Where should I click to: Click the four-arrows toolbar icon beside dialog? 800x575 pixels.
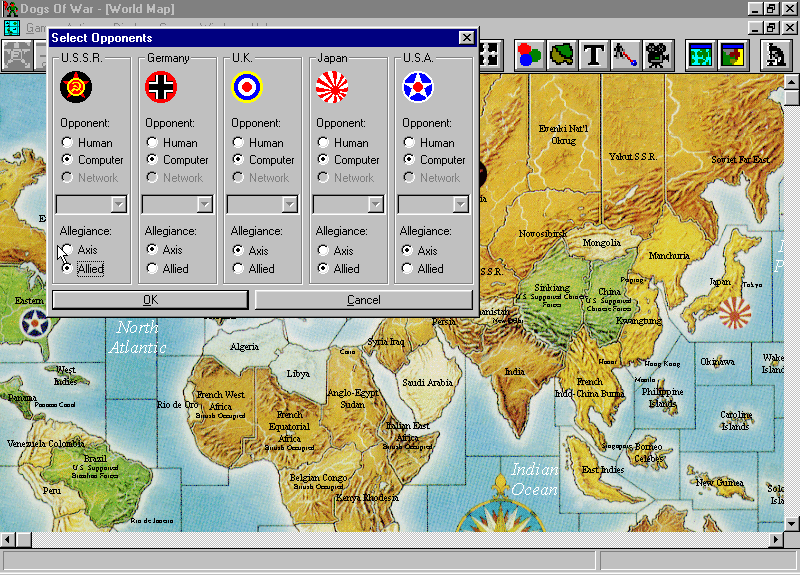(489, 55)
